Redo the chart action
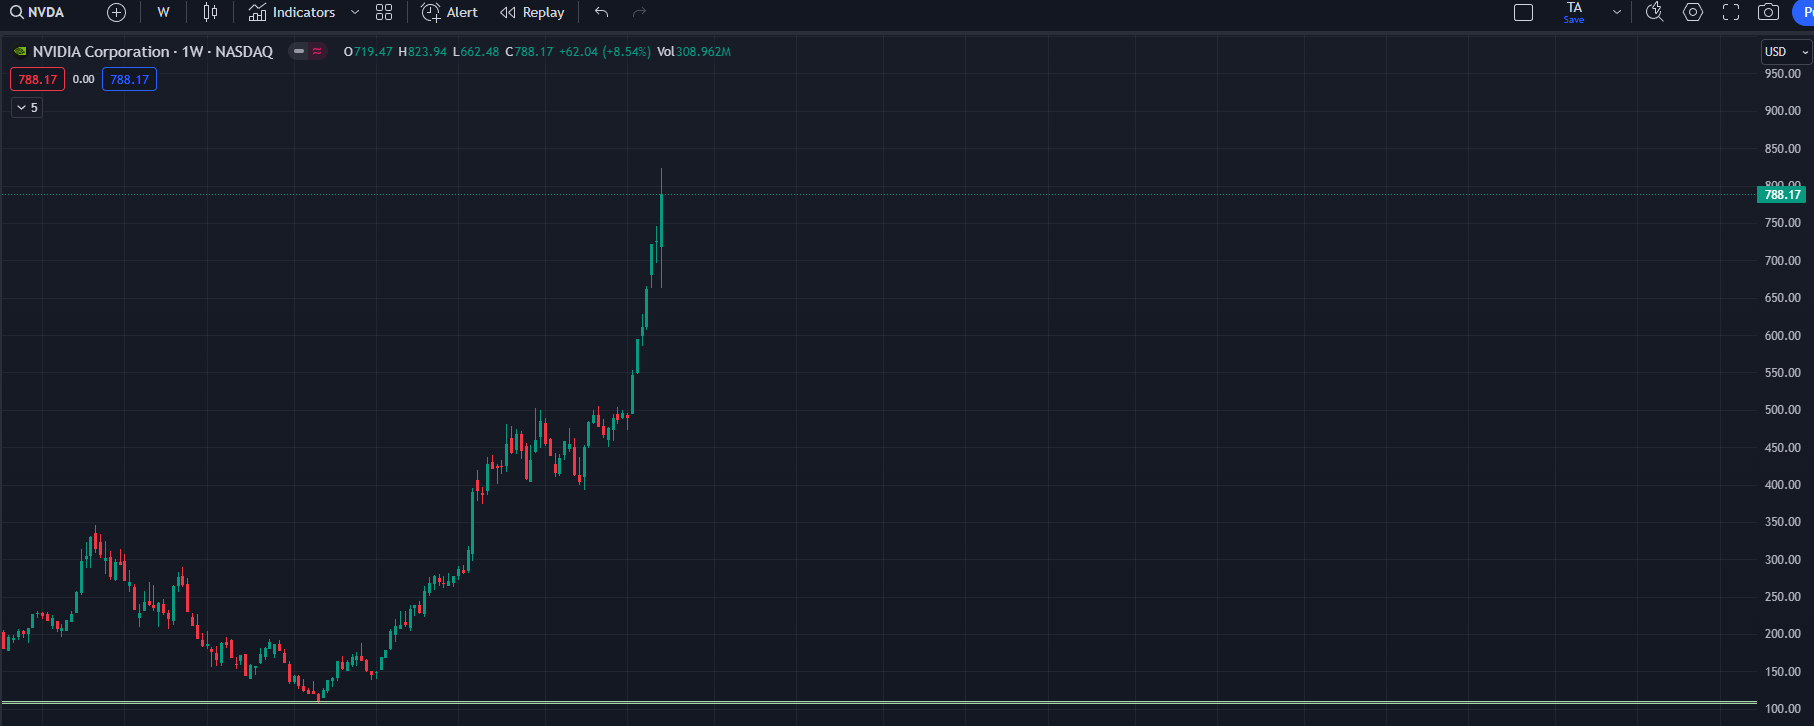The image size is (1814, 726). click(x=640, y=12)
